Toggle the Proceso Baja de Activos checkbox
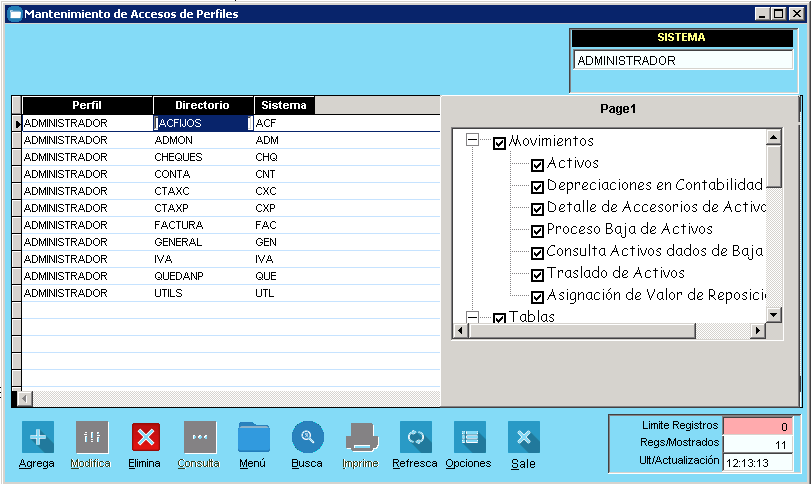The image size is (811, 484). click(537, 231)
